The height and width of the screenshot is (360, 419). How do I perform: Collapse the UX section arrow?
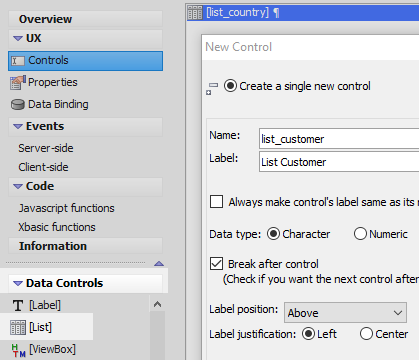point(18,38)
